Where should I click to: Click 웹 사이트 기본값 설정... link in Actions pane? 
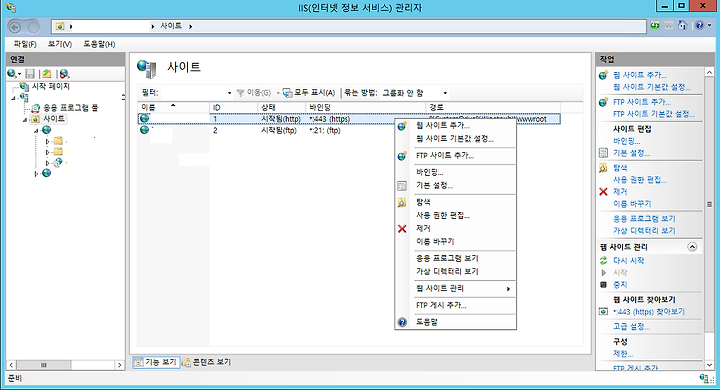pyautogui.click(x=652, y=87)
